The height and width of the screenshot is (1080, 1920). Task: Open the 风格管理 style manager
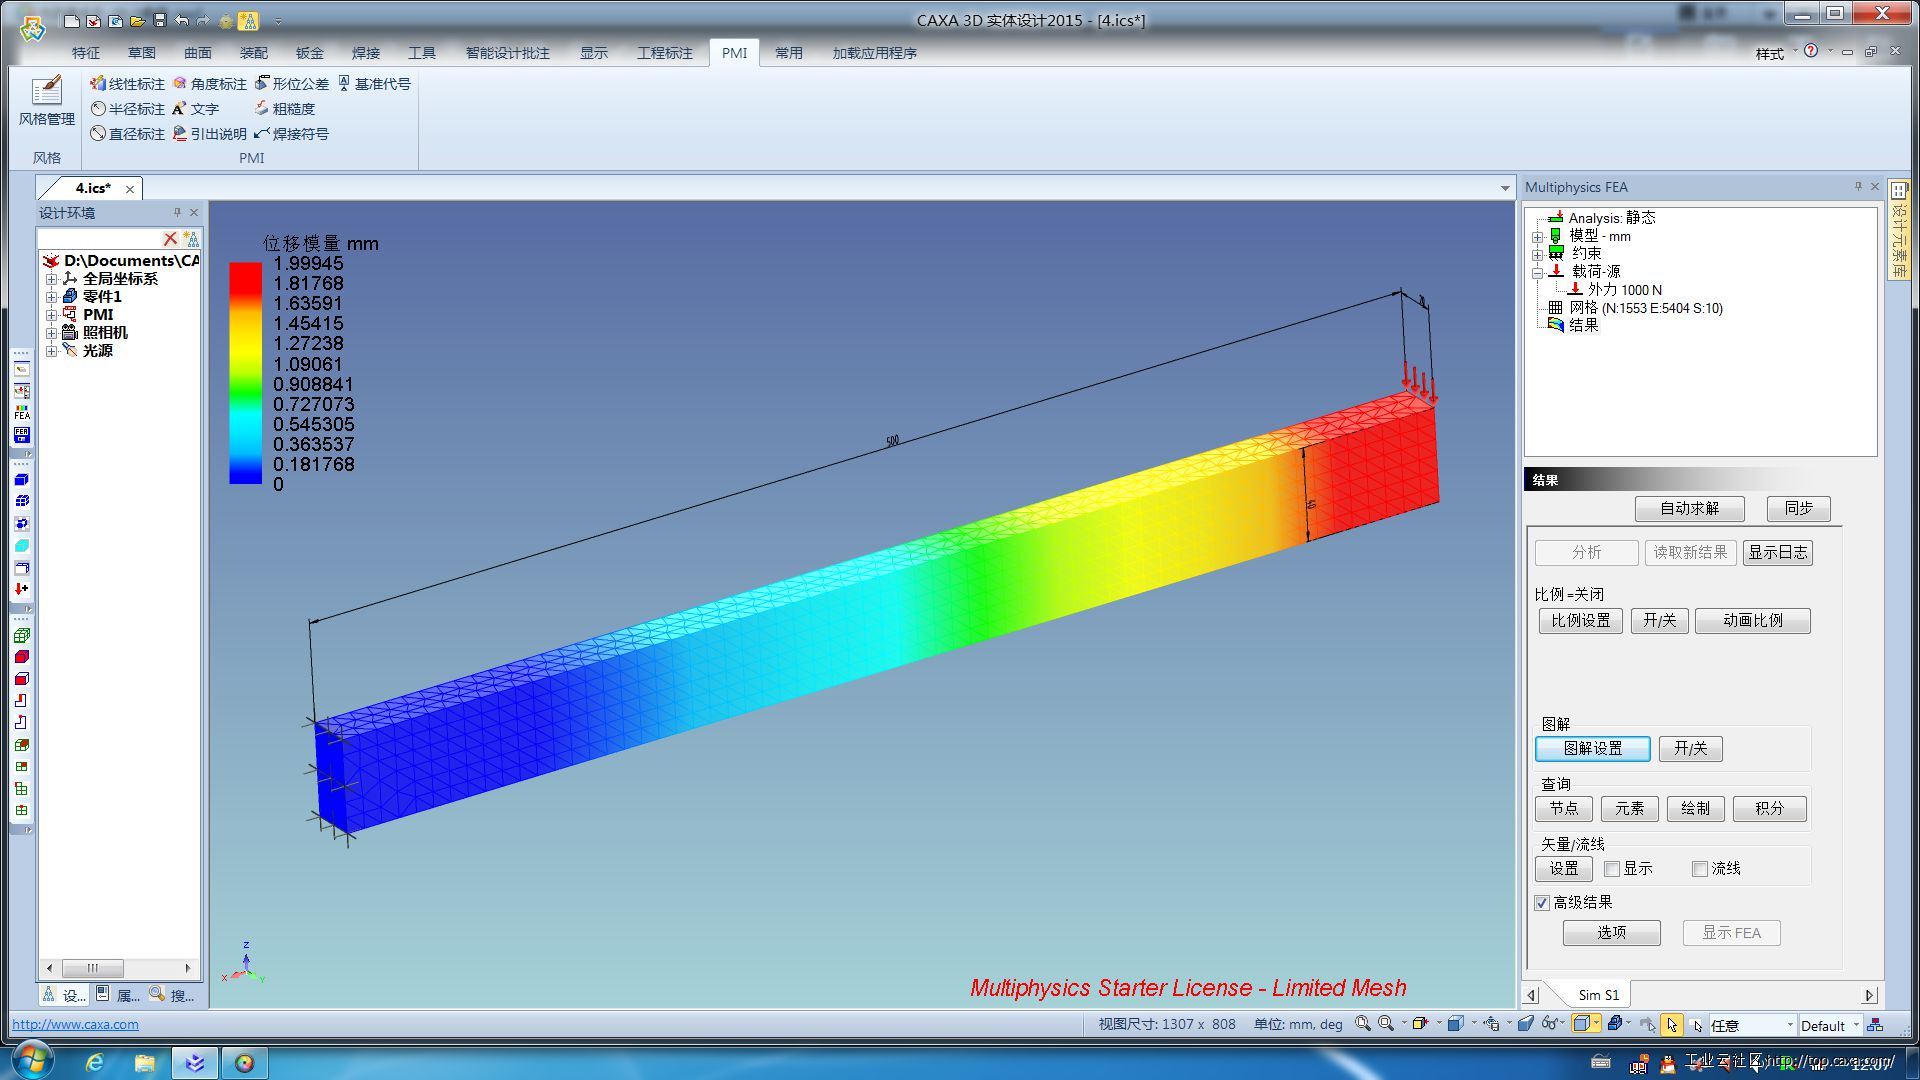pos(46,102)
